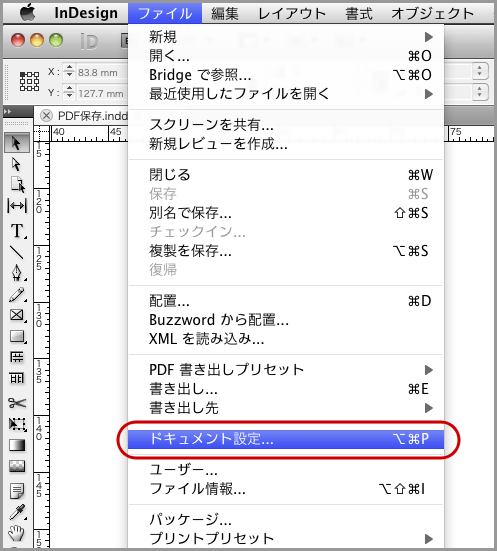497x551 pixels.
Task: Choose パッケージ... menu item
Action: [x=286, y=519]
